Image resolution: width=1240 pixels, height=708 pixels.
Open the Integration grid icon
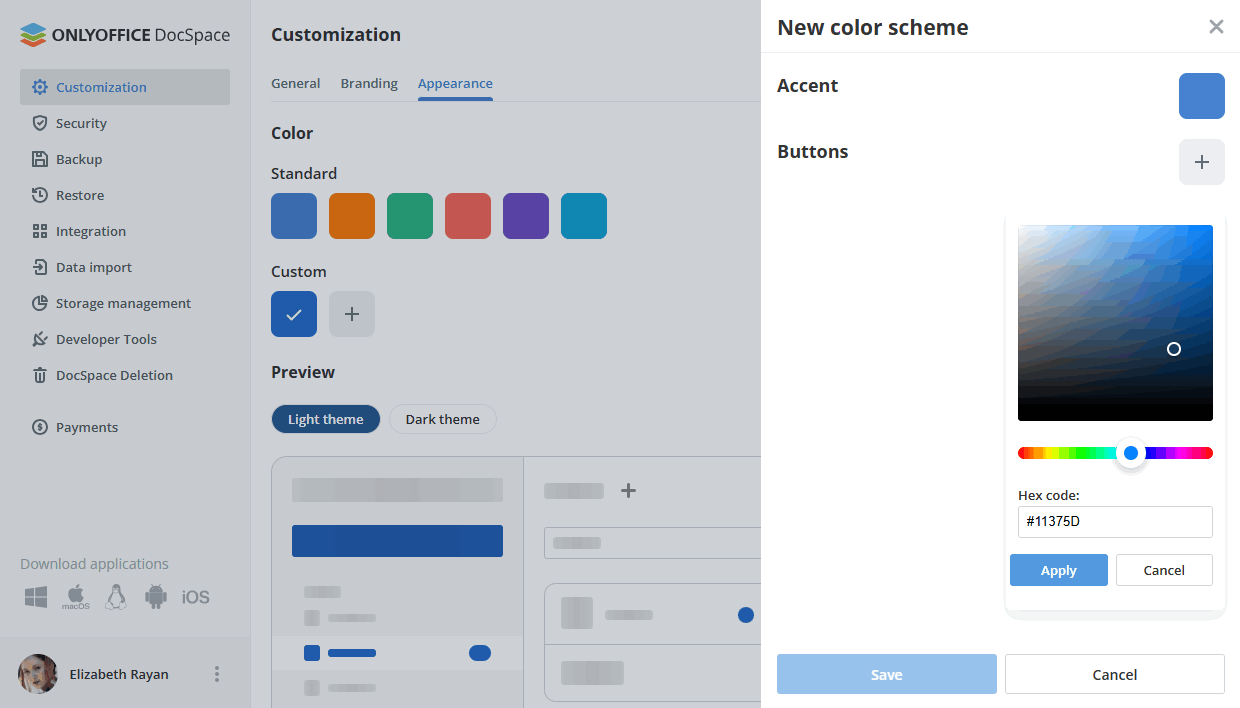click(40, 231)
